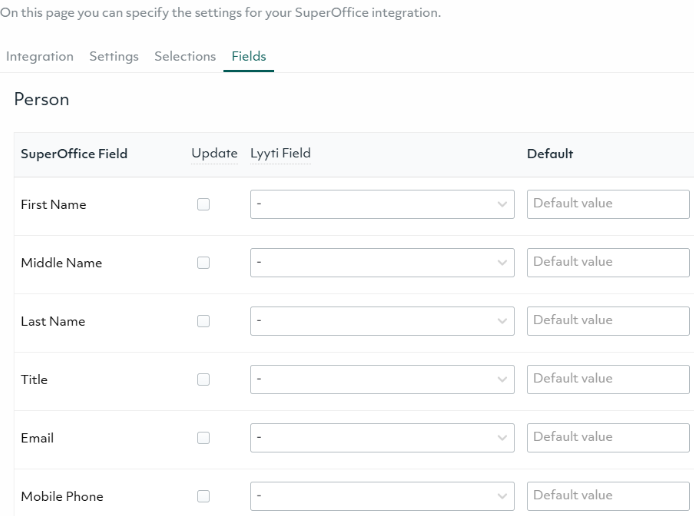694x516 pixels.
Task: Toggle the Title Update checkbox
Action: [203, 380]
